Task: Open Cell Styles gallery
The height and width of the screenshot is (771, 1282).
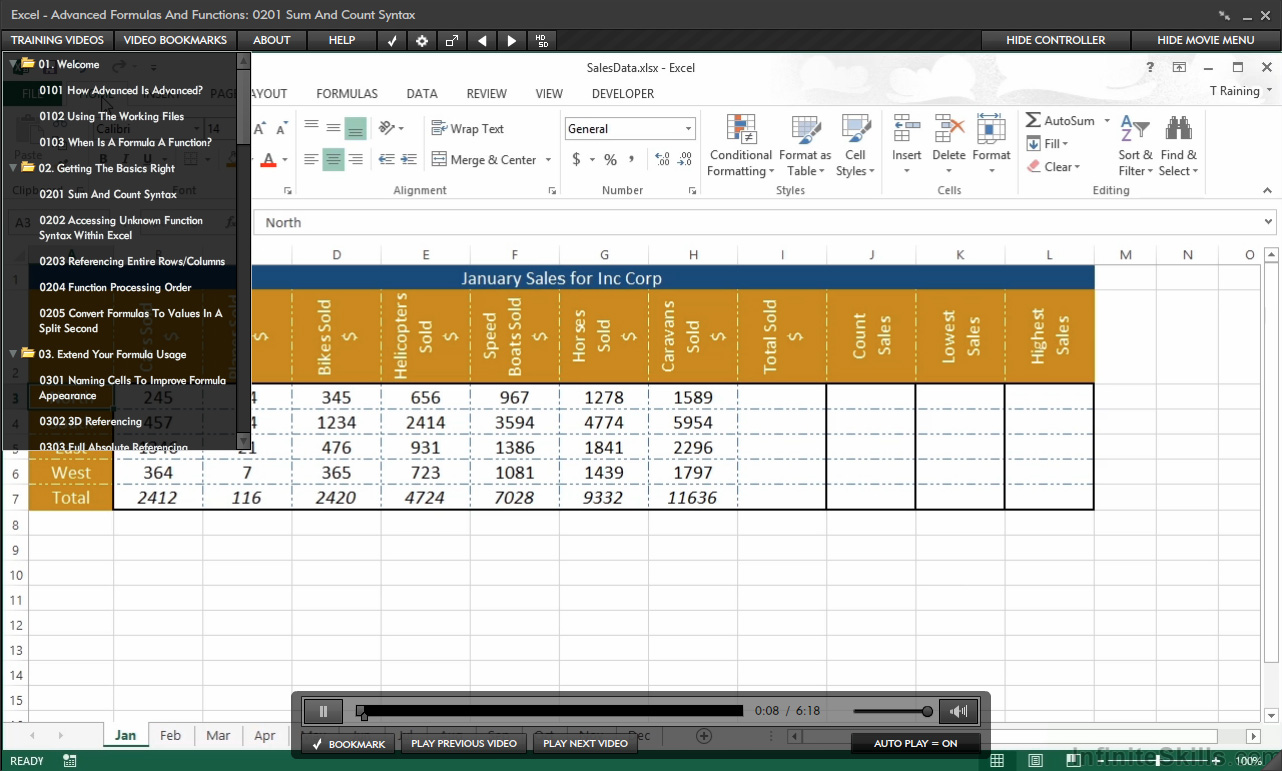Action: point(856,146)
